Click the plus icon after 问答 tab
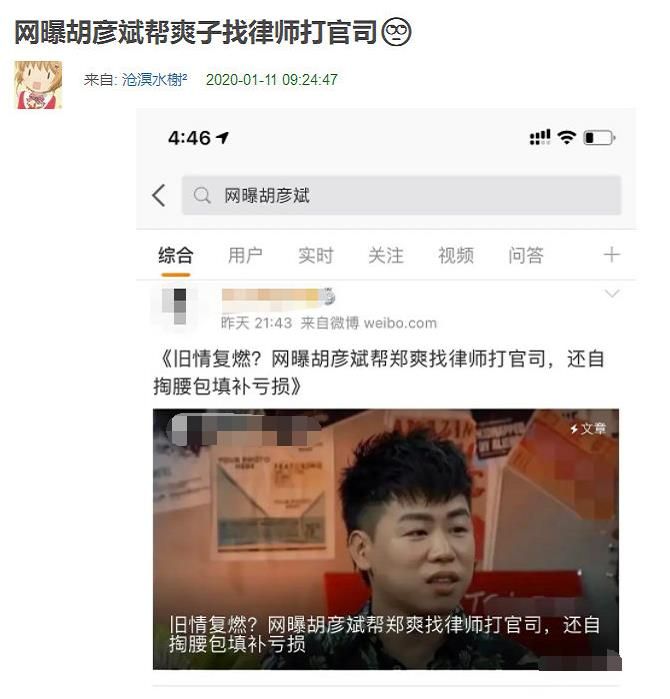 (x=612, y=255)
